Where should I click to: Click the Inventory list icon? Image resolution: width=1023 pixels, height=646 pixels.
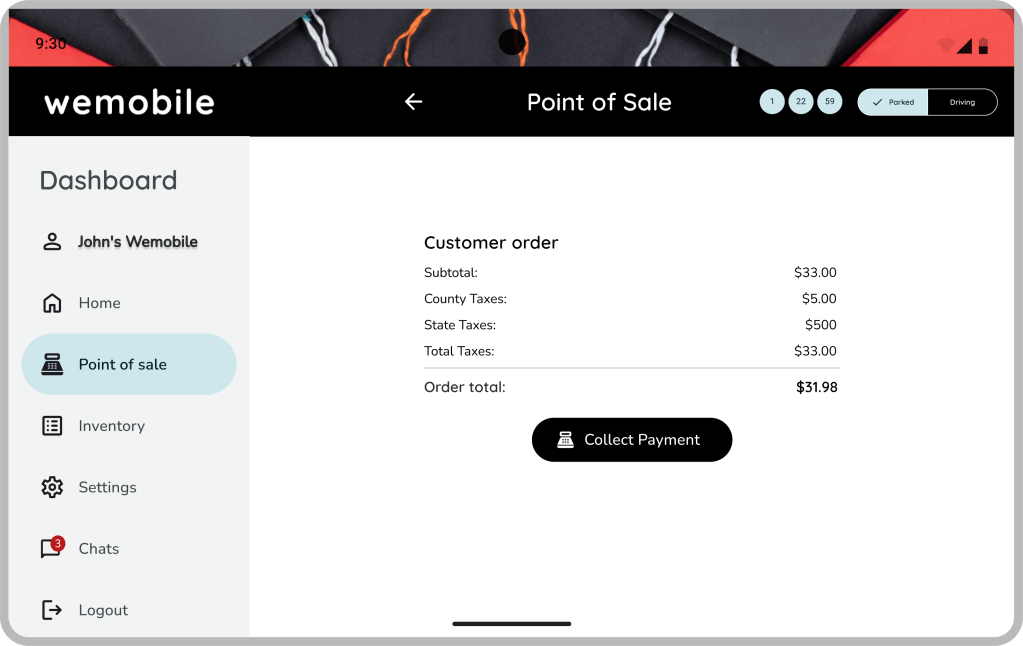click(52, 426)
